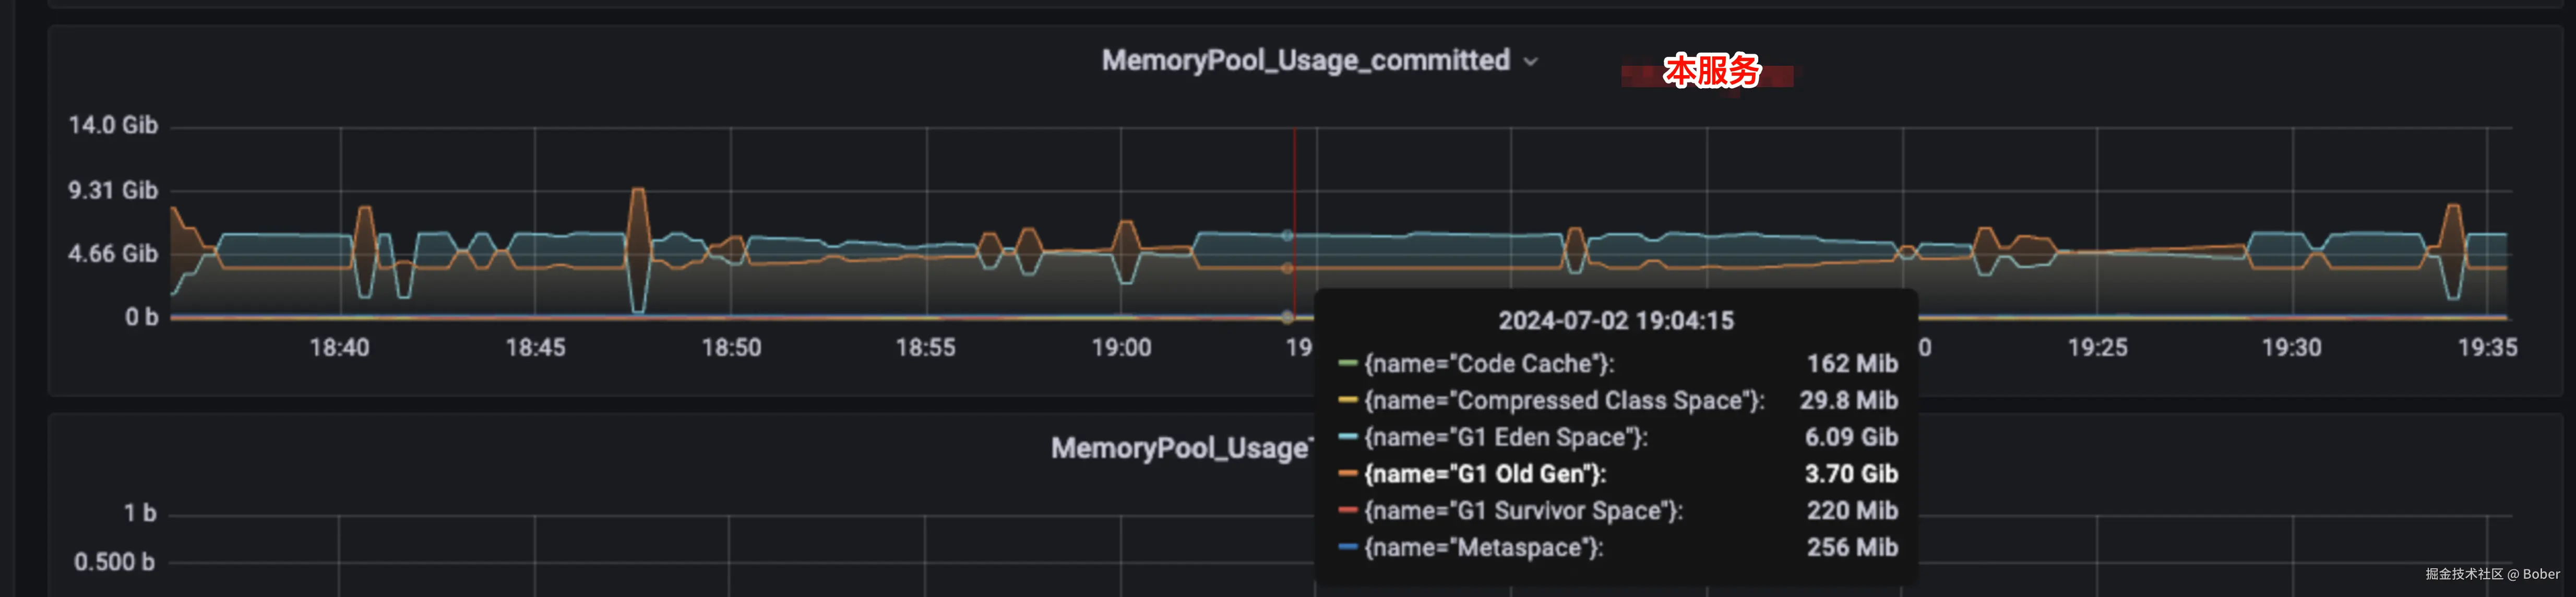Image resolution: width=2576 pixels, height=597 pixels.
Task: Click the G1 Survivor Space red swatch
Action: tap(1347, 511)
